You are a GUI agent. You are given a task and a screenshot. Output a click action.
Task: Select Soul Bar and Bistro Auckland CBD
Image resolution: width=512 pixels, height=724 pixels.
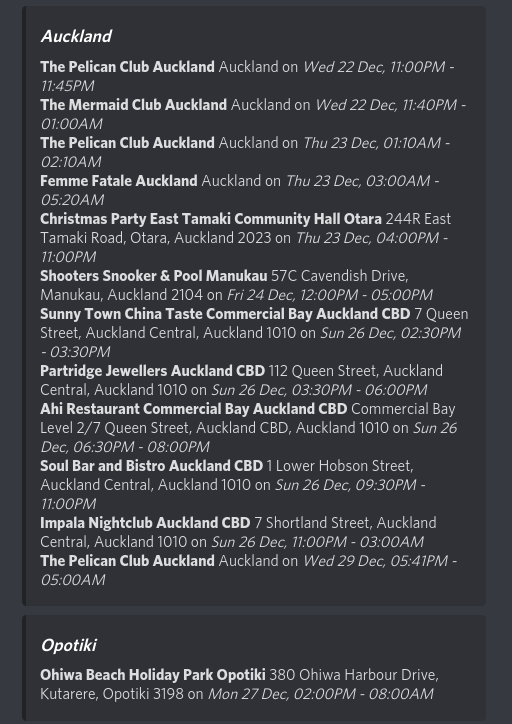151,466
